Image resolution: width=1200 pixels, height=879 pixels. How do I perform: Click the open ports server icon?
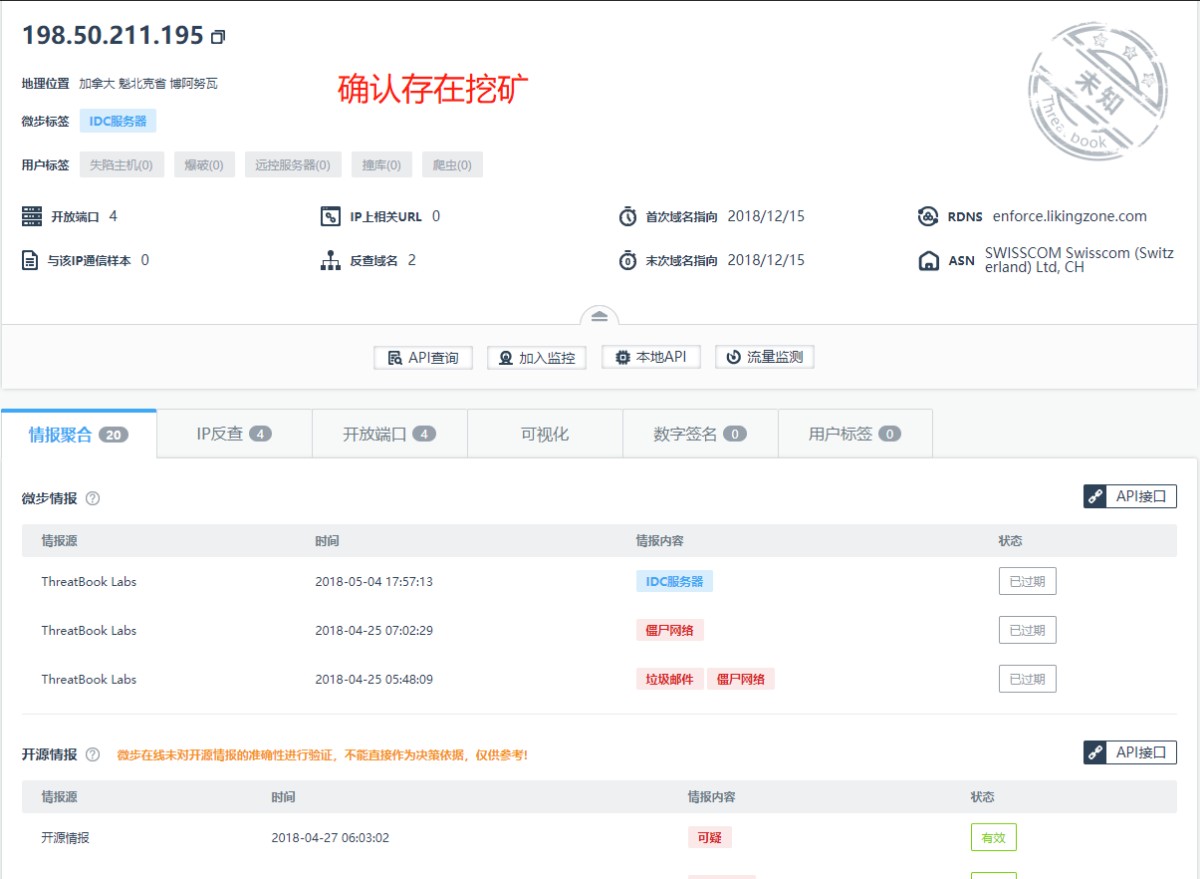click(x=32, y=216)
